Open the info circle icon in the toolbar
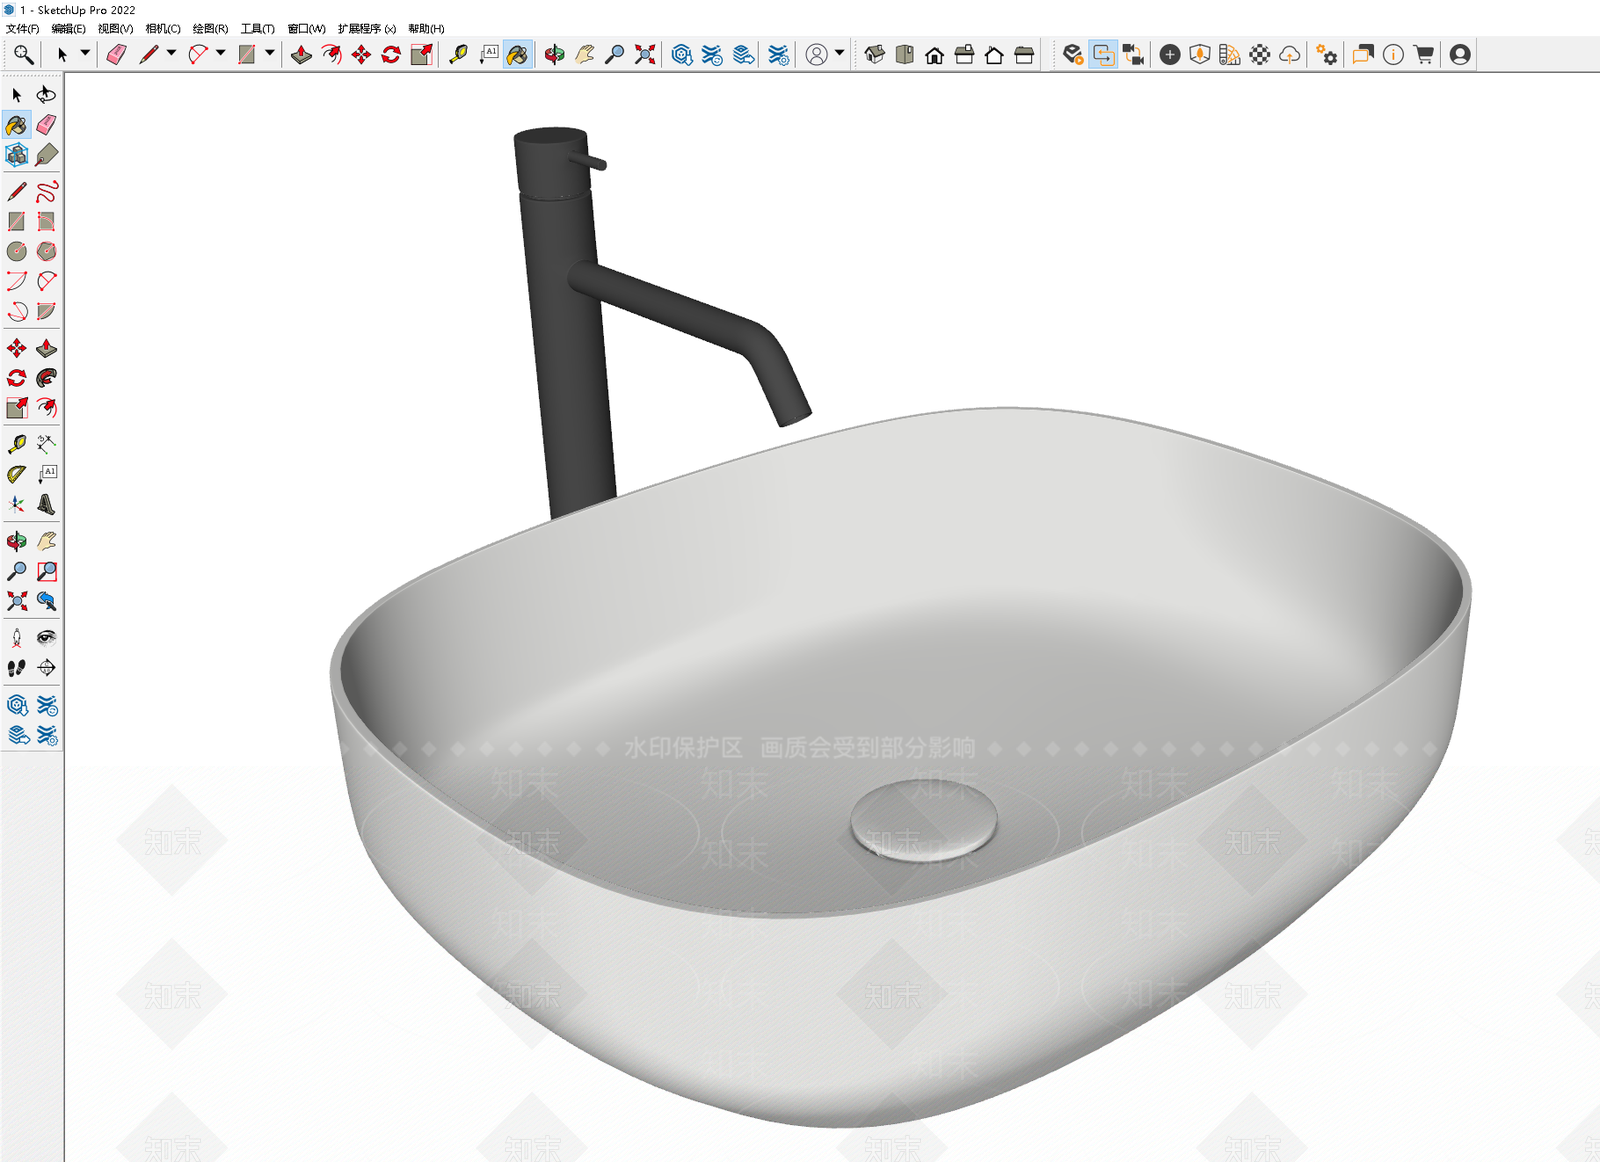 point(1393,54)
